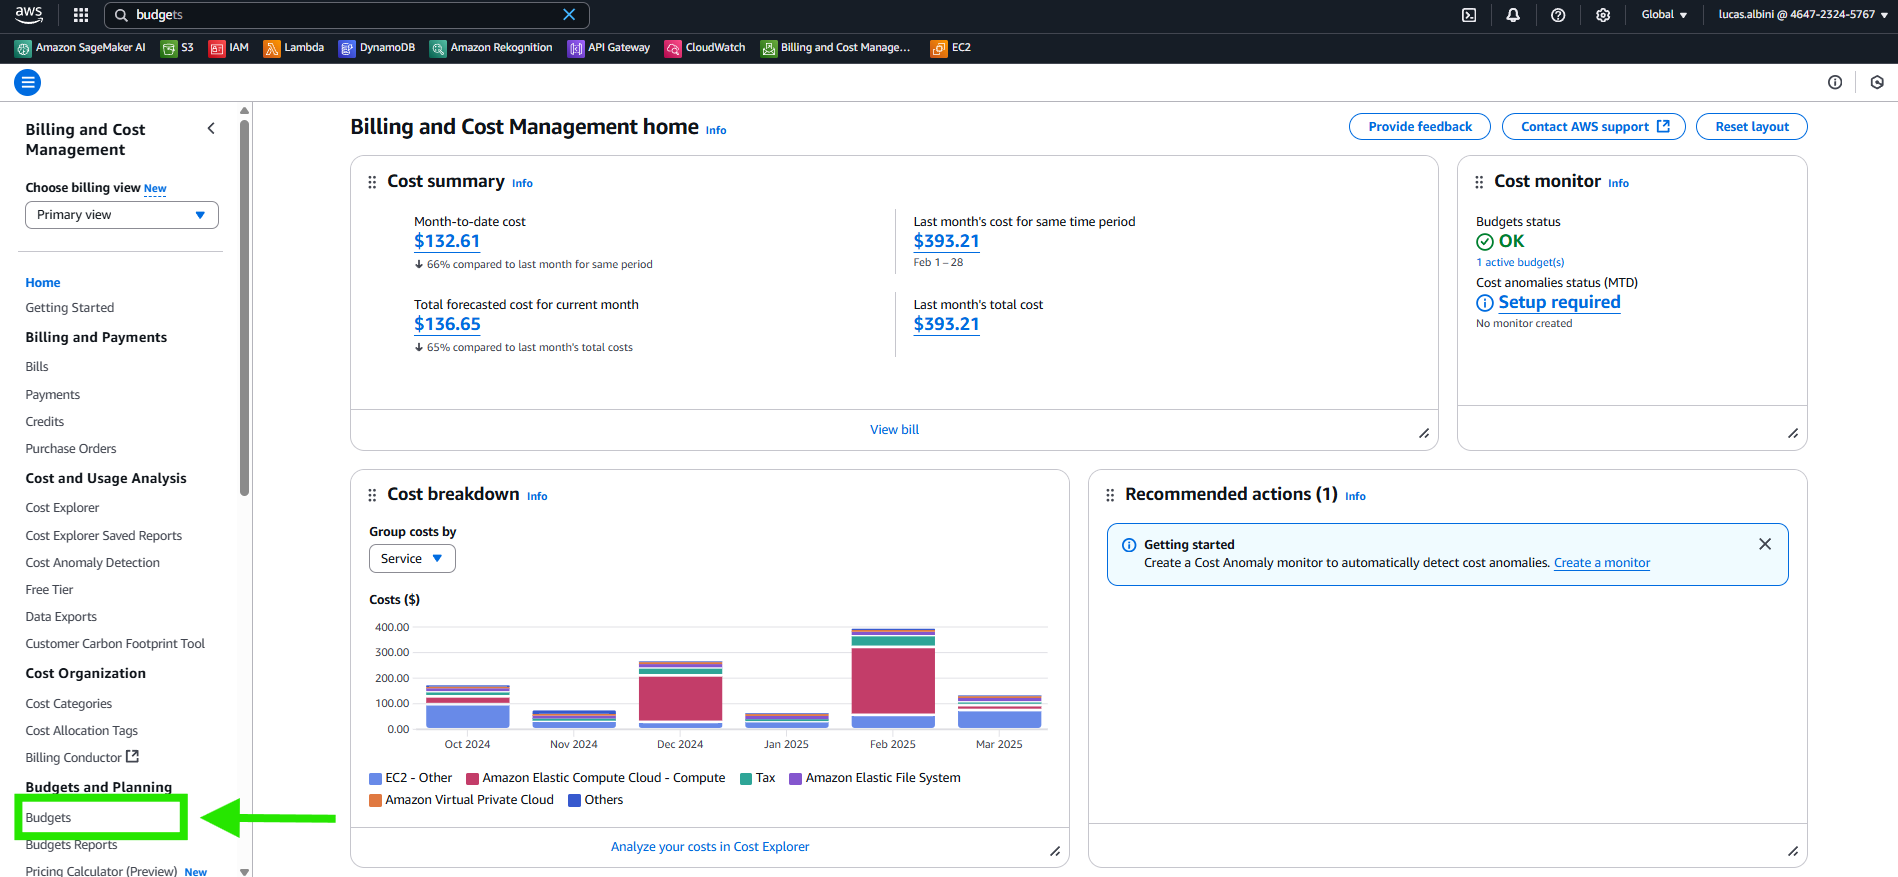Screen dimensions: 1898x877
Task: Open Cost Anomaly Detection in sidebar
Action: point(93,563)
